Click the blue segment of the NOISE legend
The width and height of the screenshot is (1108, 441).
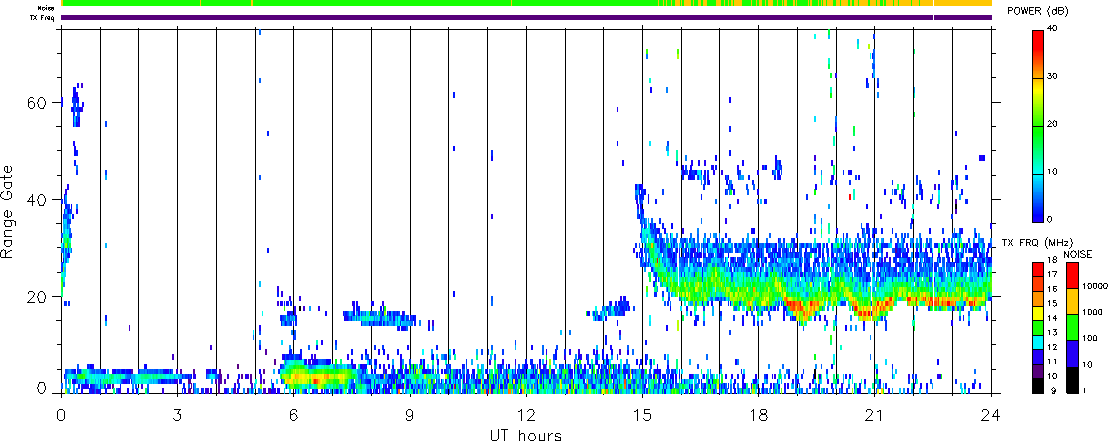[1073, 353]
